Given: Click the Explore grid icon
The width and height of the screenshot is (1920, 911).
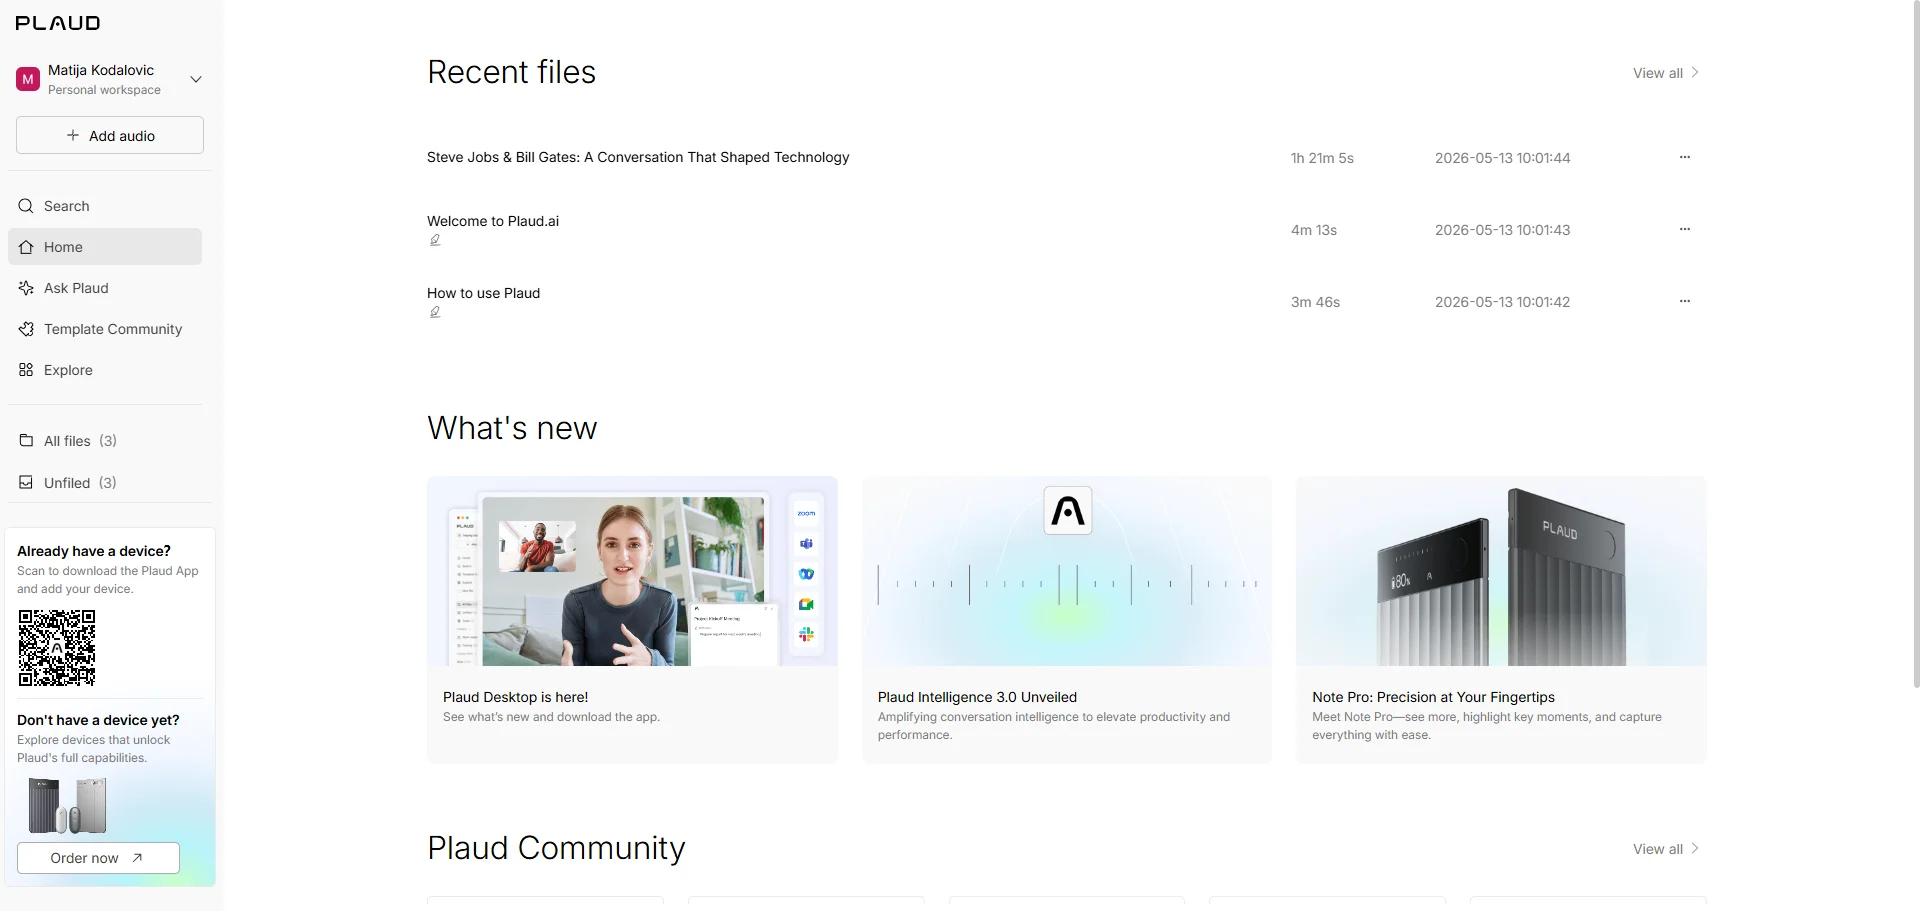Looking at the screenshot, I should [x=26, y=370].
